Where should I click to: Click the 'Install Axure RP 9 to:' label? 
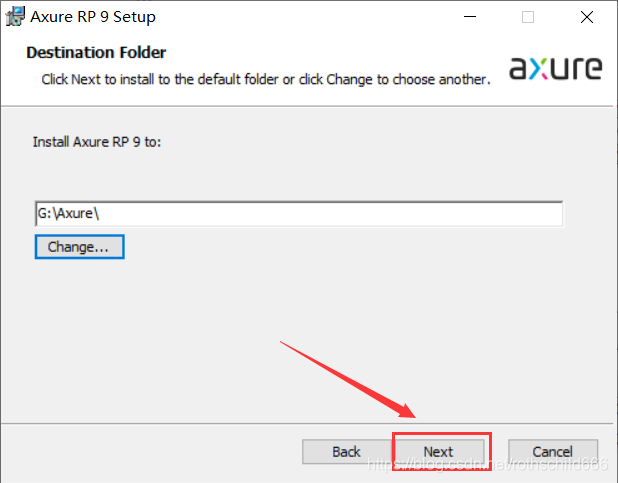tap(97, 142)
